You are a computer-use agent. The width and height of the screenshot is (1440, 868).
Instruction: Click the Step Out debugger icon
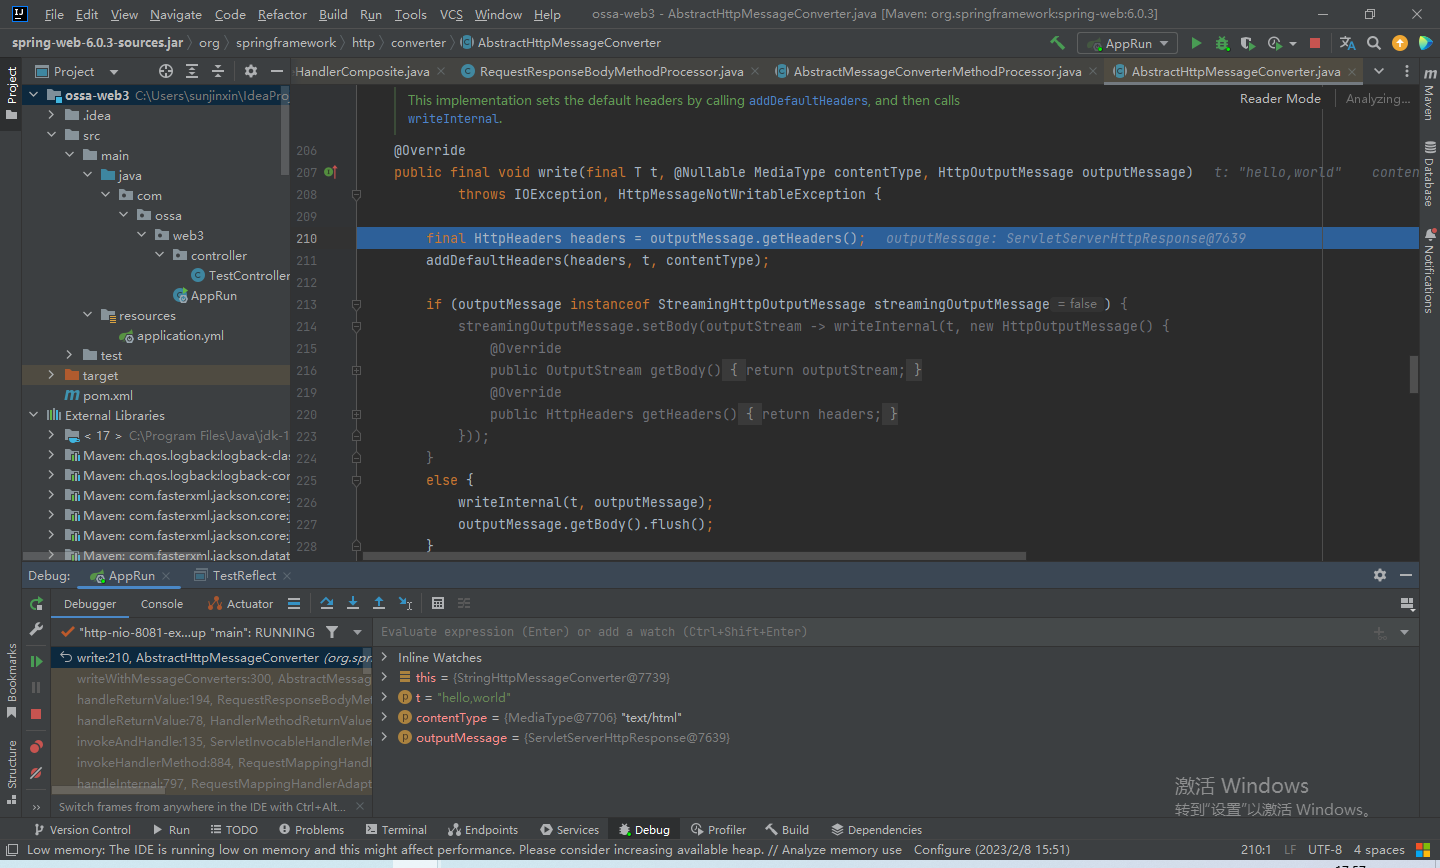[379, 603]
